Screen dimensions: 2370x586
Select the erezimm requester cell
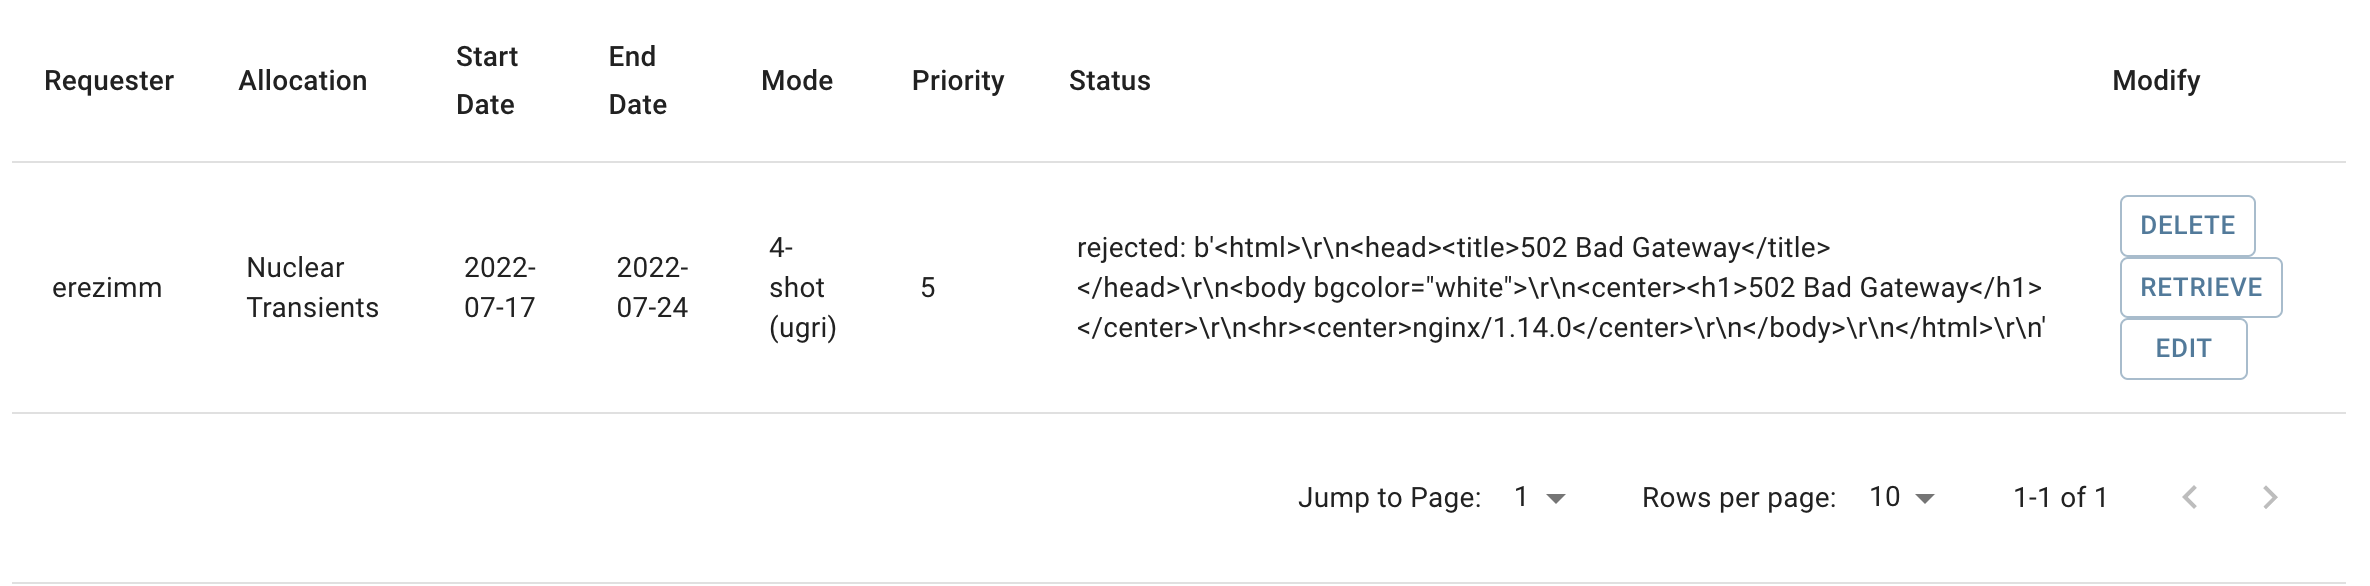coord(107,288)
